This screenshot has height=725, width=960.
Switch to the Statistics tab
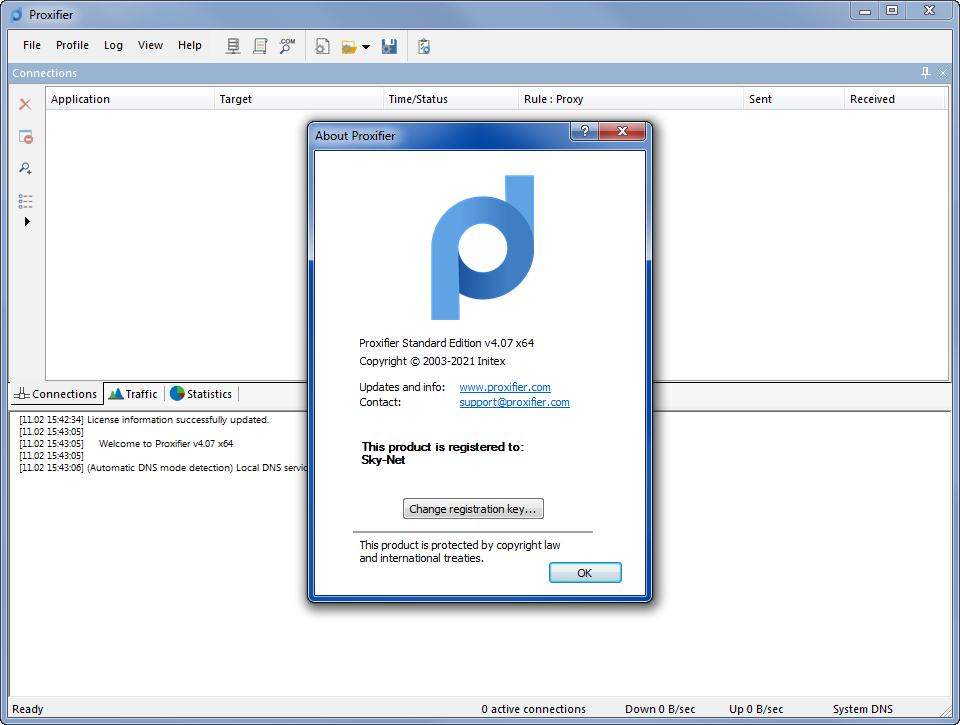point(201,394)
